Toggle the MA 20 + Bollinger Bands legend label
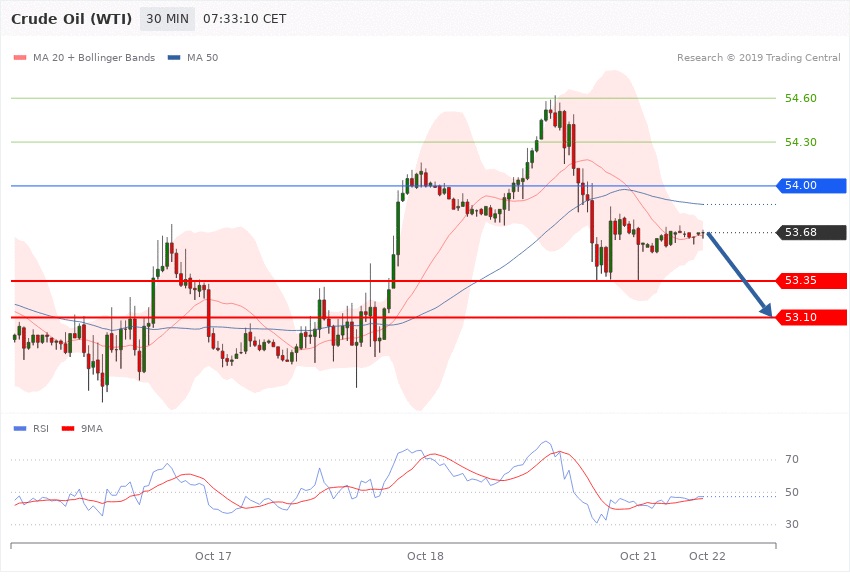Image resolution: width=850 pixels, height=576 pixels. point(94,58)
